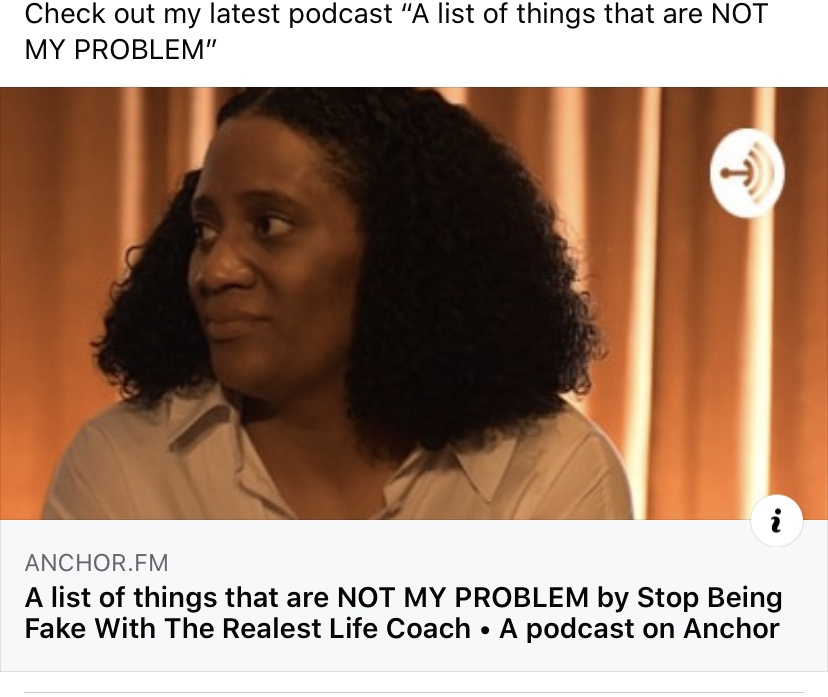
Task: Click "Stop Being" in the link title
Action: 710,598
